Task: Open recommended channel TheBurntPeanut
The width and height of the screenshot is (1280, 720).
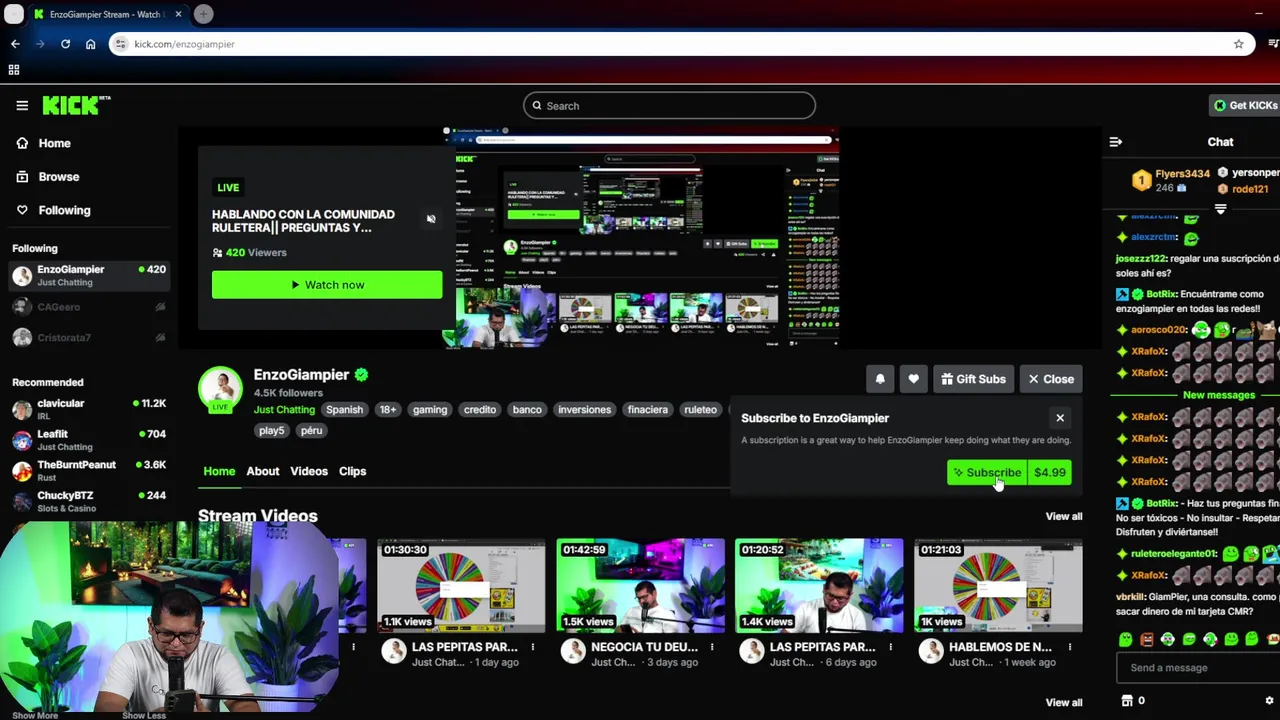Action: [88, 471]
